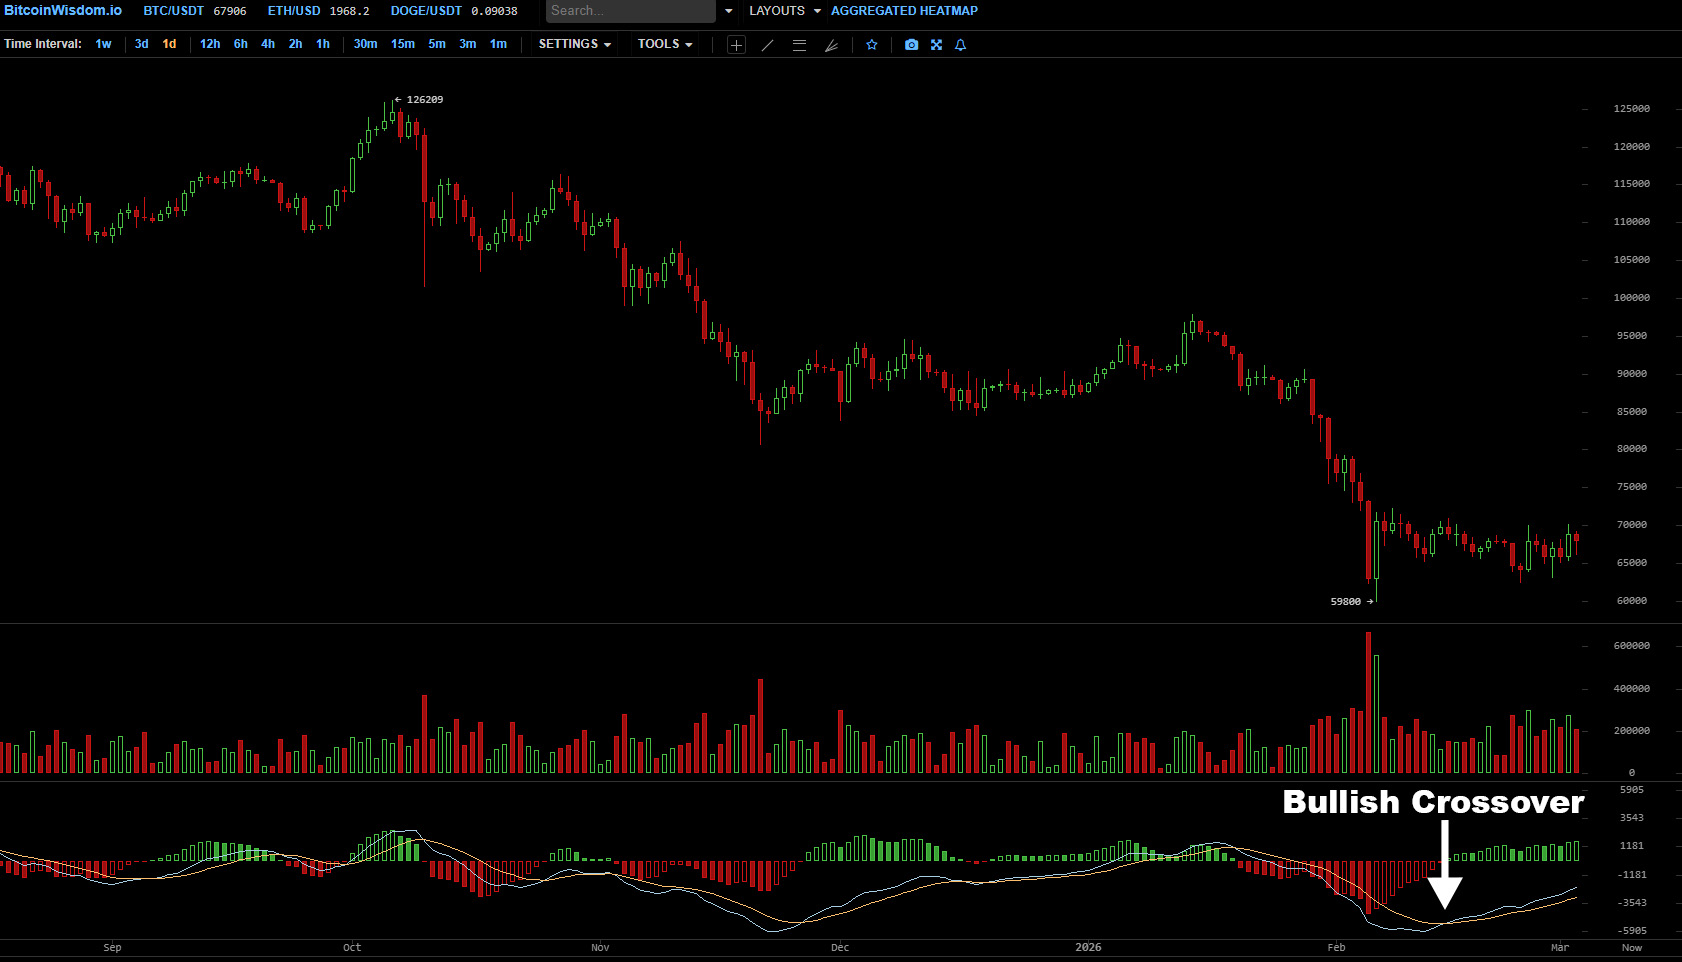
Task: Open the search box dropdown arrow
Action: (729, 11)
